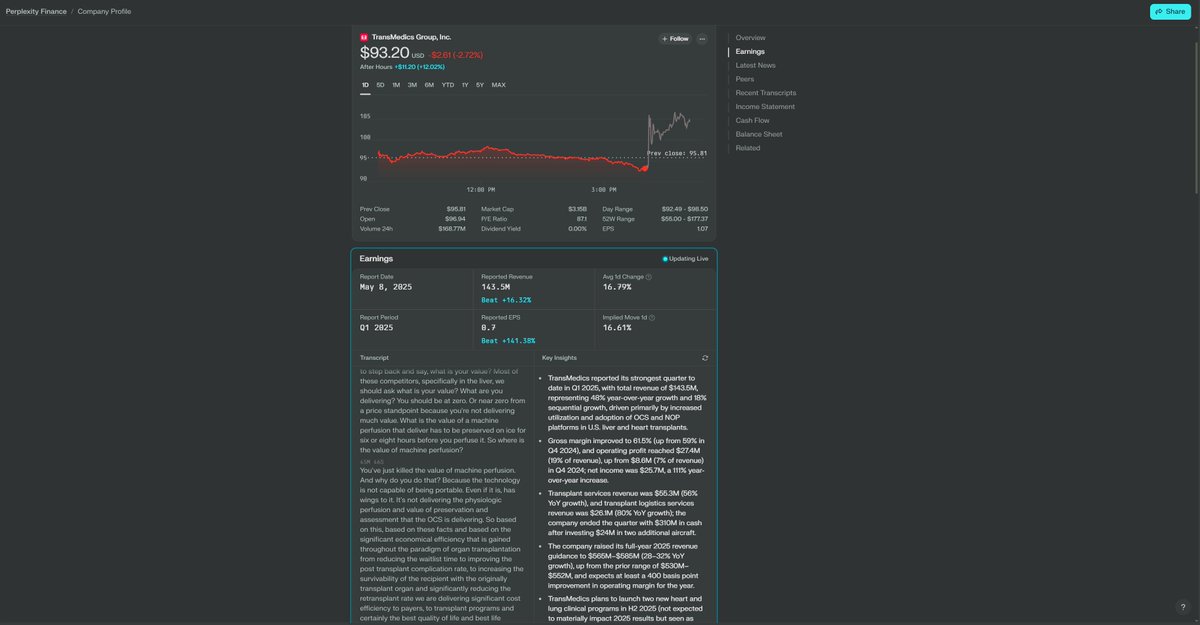
Task: Switch chart to 6M range
Action: [429, 85]
